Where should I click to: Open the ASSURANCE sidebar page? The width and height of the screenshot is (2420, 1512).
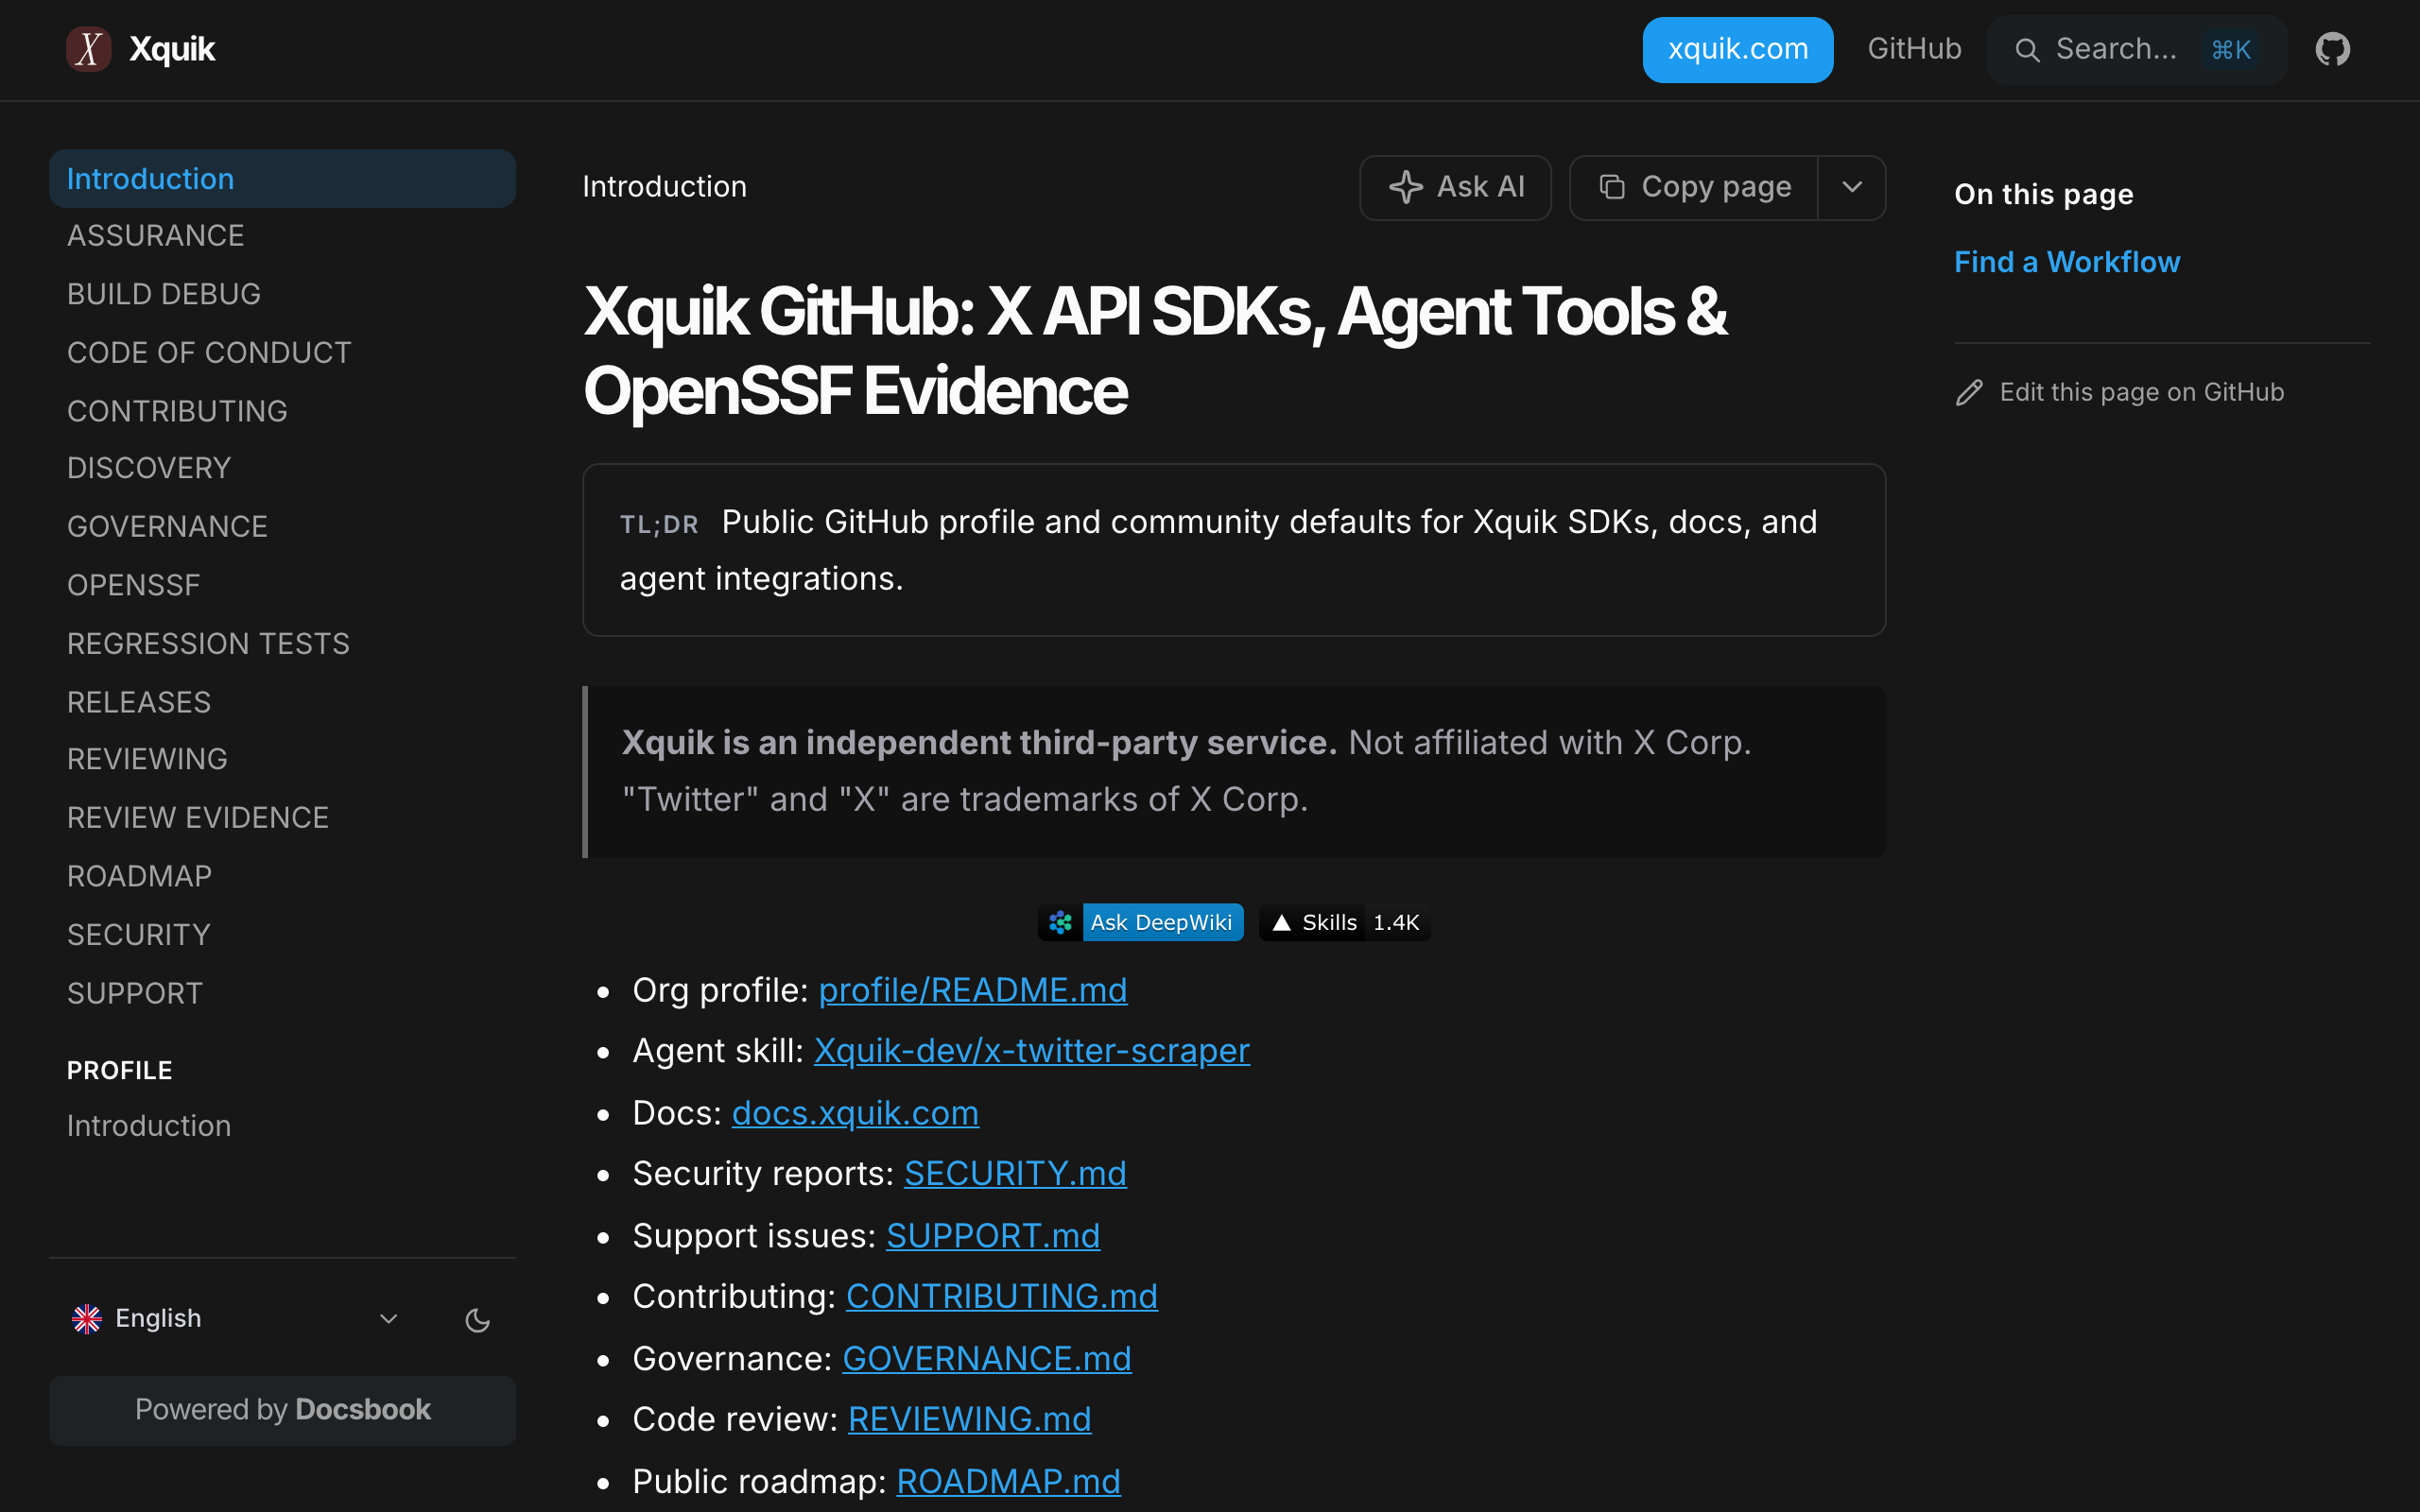point(156,236)
